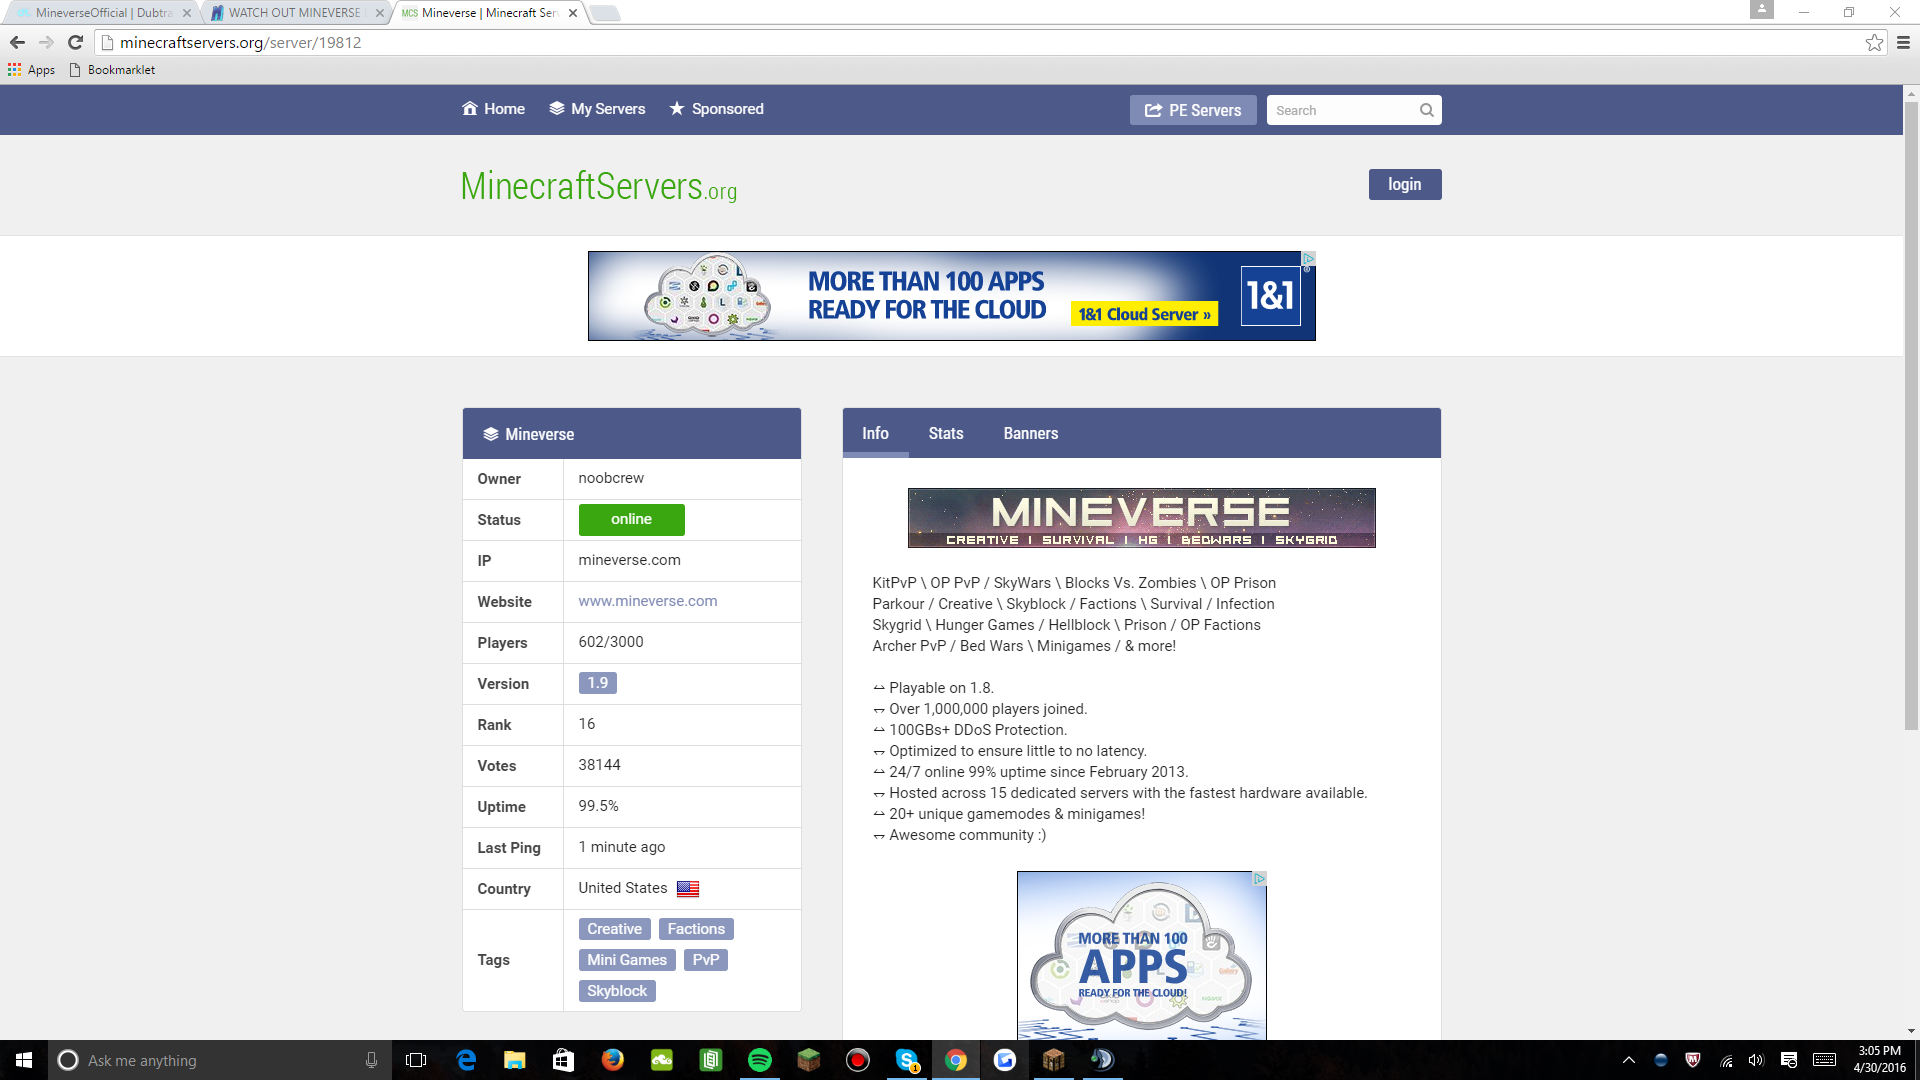Open the clock and date in taskbar
1920x1080 pixels.
1879,1060
